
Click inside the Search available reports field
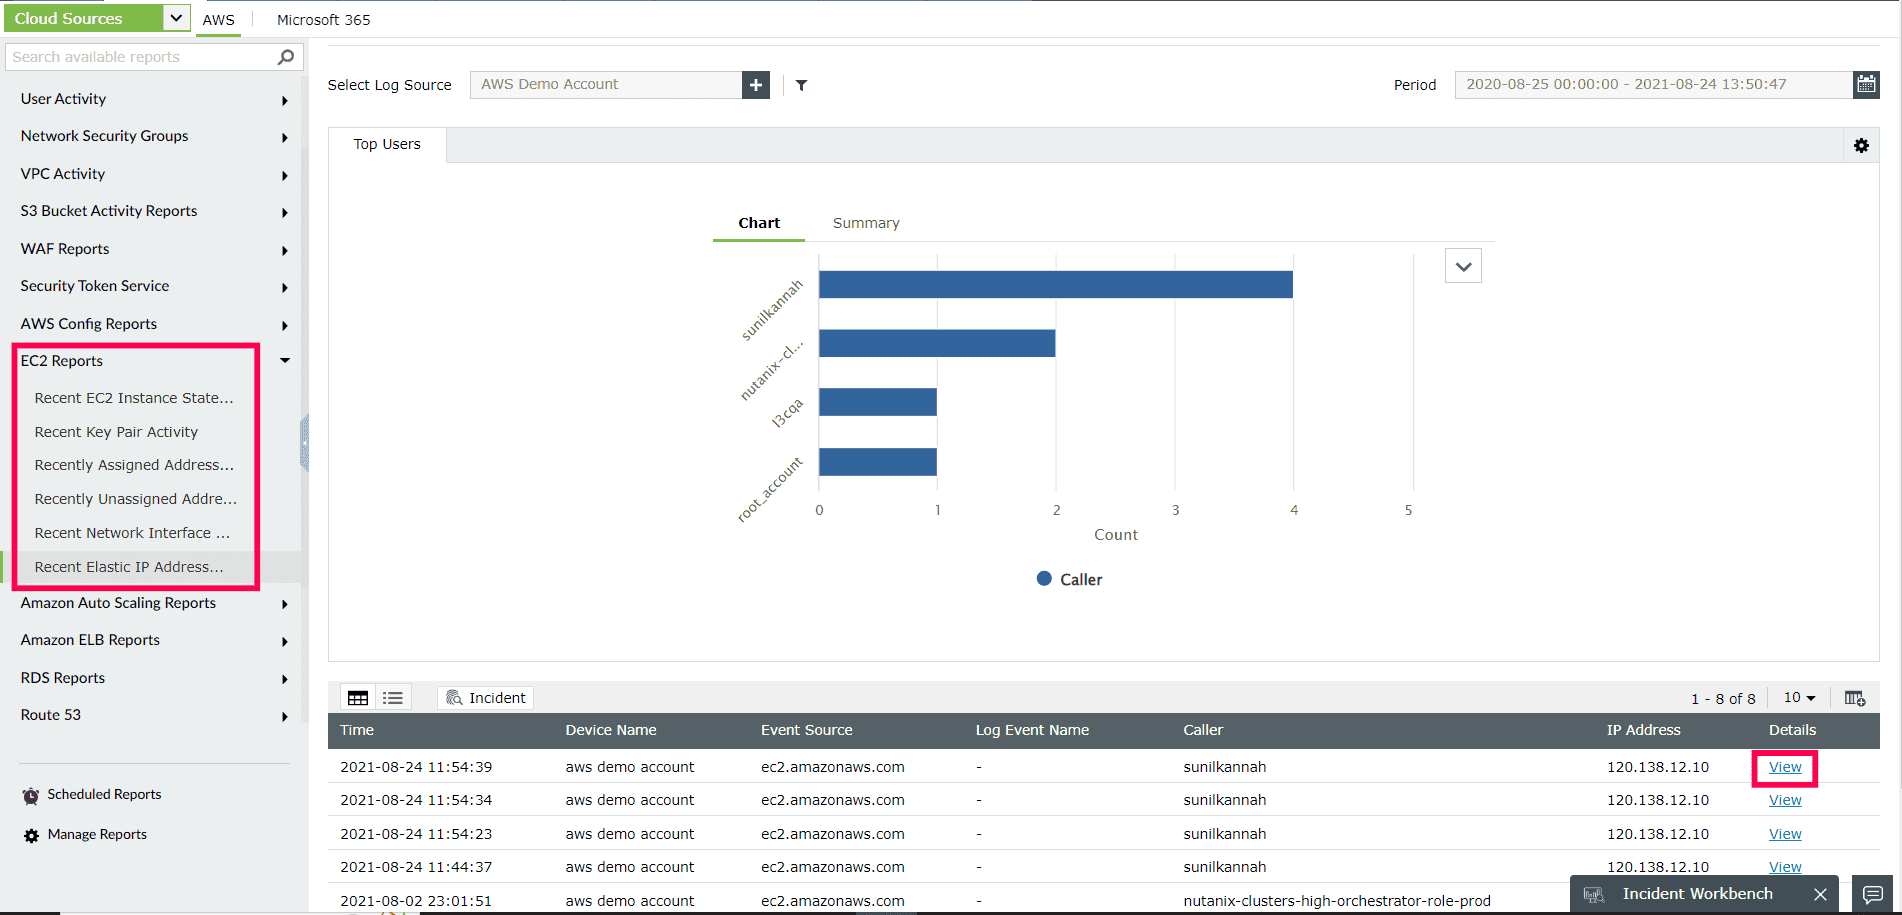pos(140,56)
